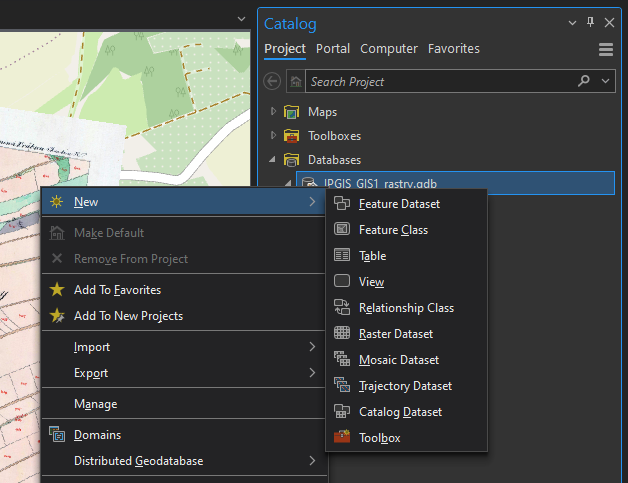The image size is (628, 483).
Task: Switch to the Favorites tab
Action: point(453,48)
